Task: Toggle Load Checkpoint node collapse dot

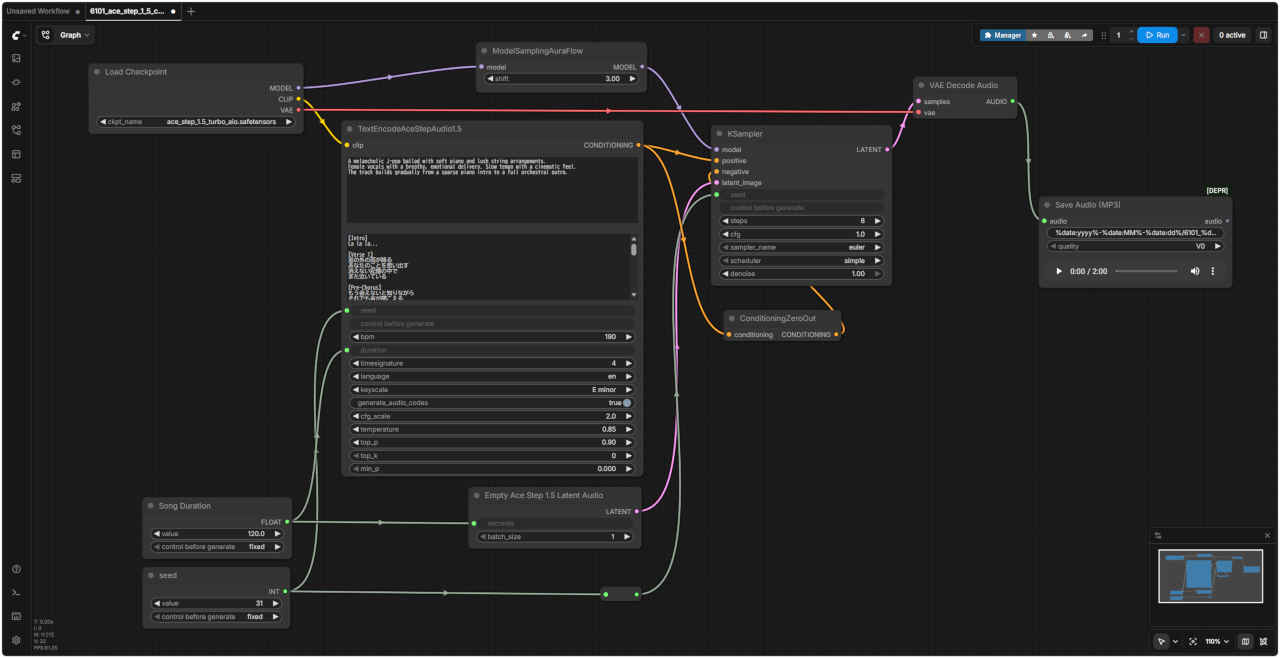Action: [x=97, y=72]
